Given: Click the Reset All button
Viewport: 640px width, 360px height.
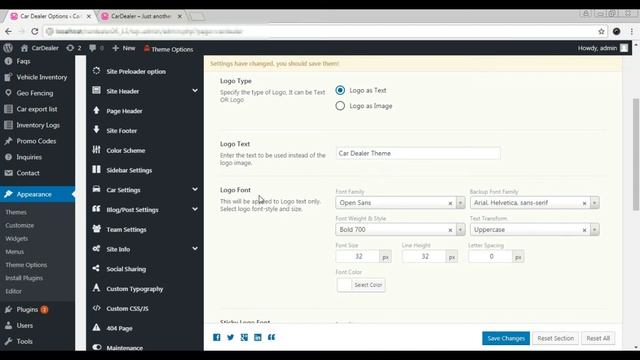Looking at the screenshot, I should pyautogui.click(x=598, y=338).
